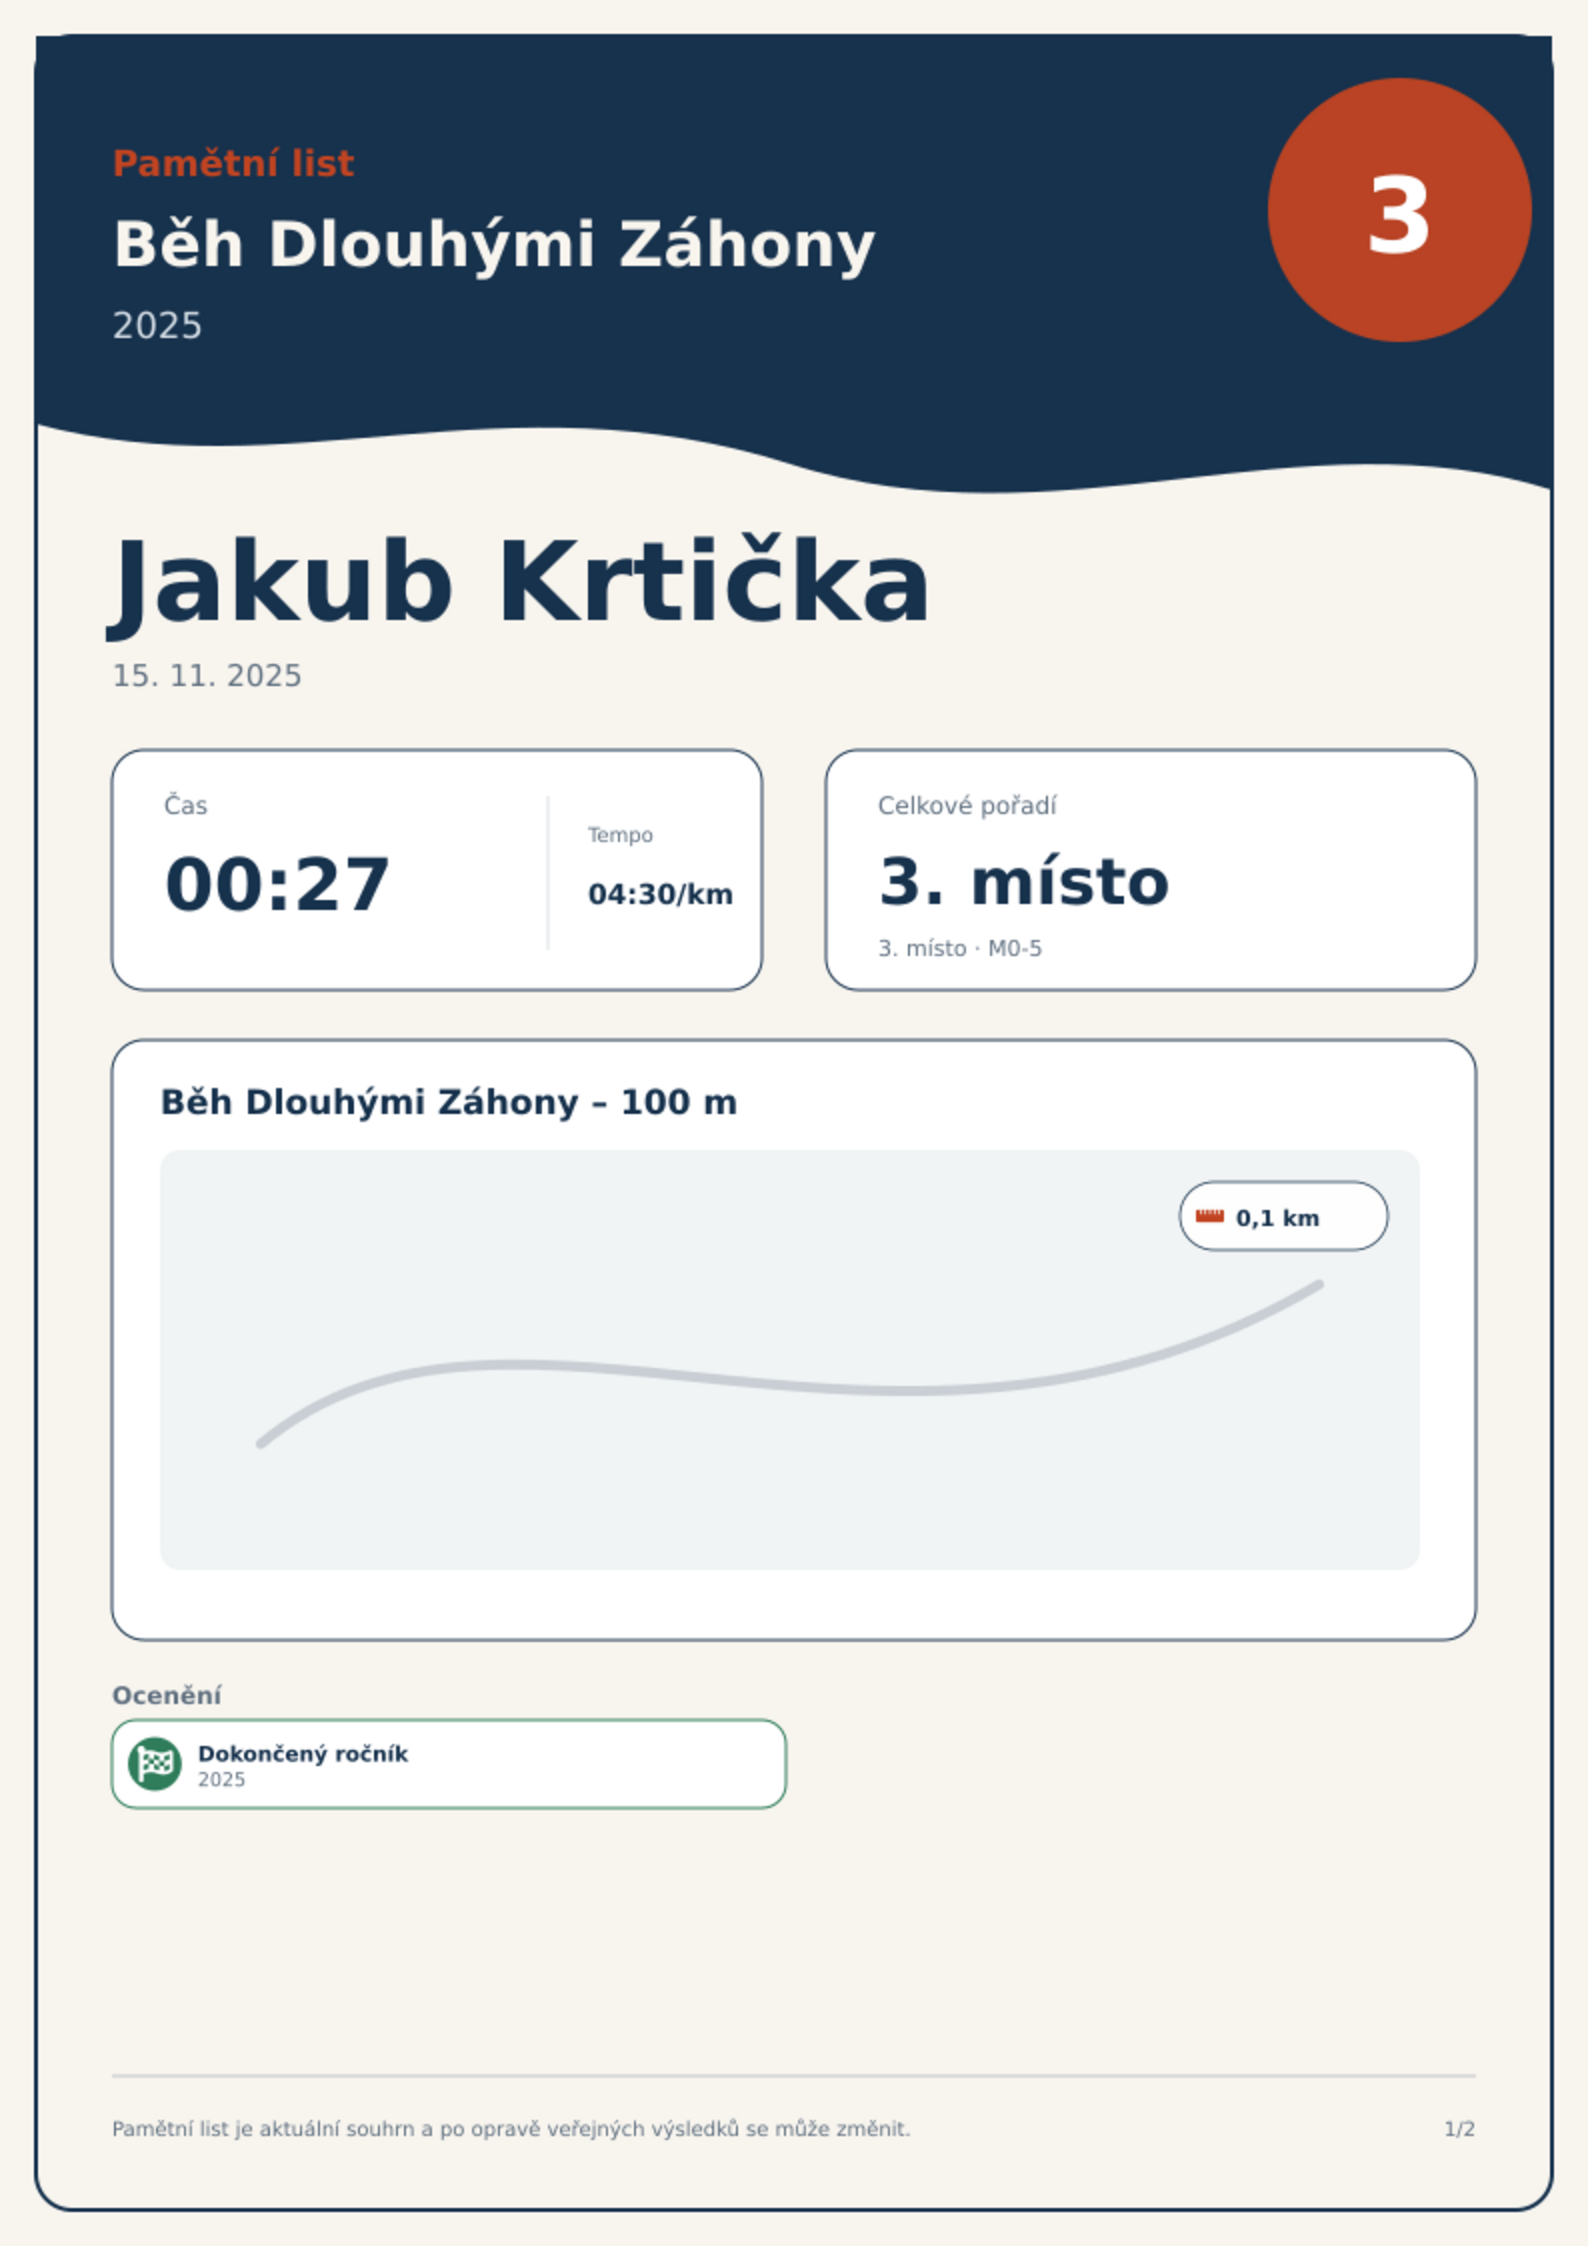The width and height of the screenshot is (1588, 2246).
Task: Click the checkered flag award icon
Action: click(x=155, y=1763)
